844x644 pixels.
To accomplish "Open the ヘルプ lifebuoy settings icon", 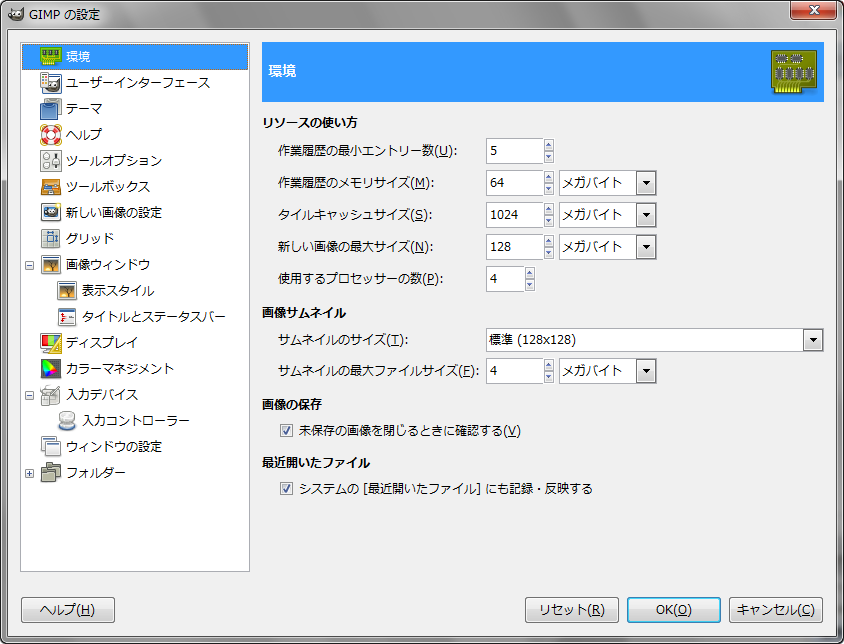I will point(52,135).
